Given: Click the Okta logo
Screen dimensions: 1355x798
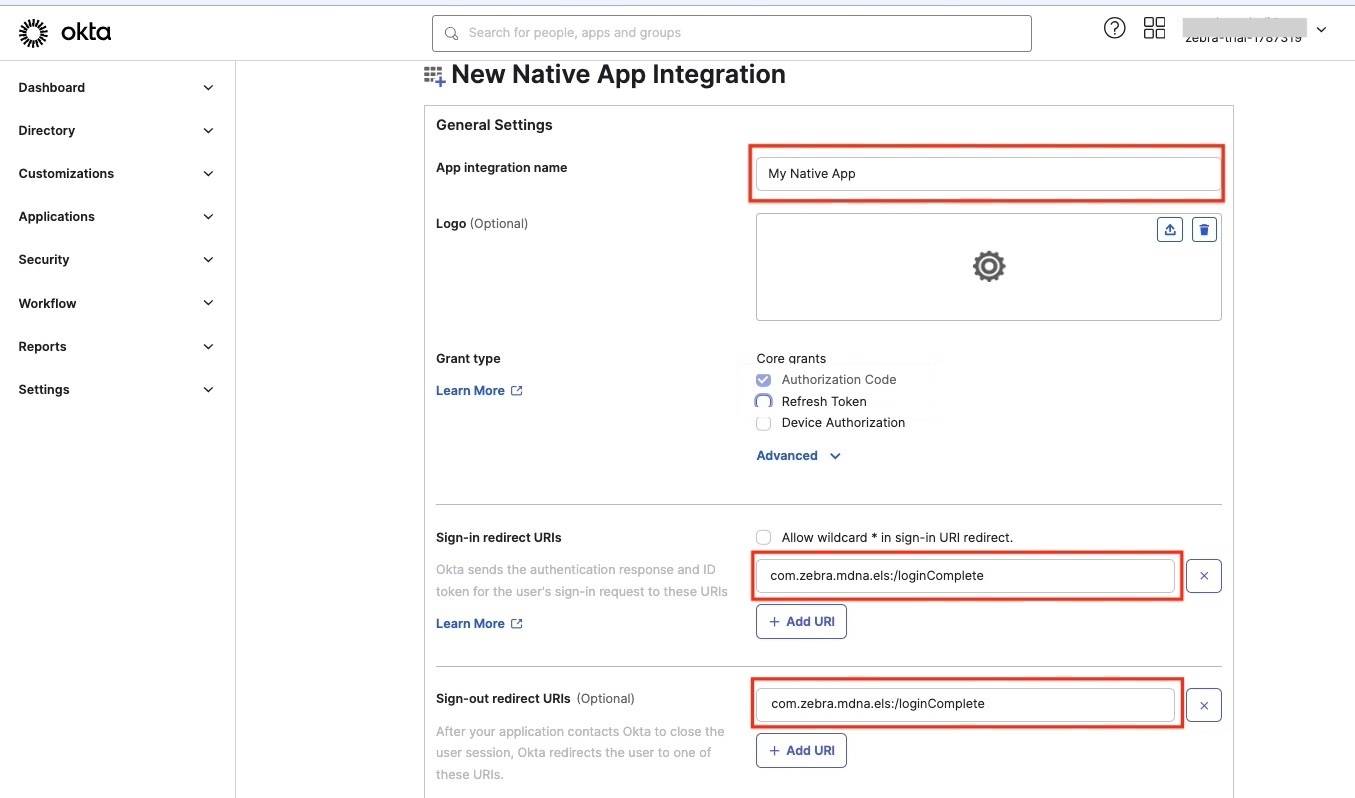Looking at the screenshot, I should tap(65, 33).
